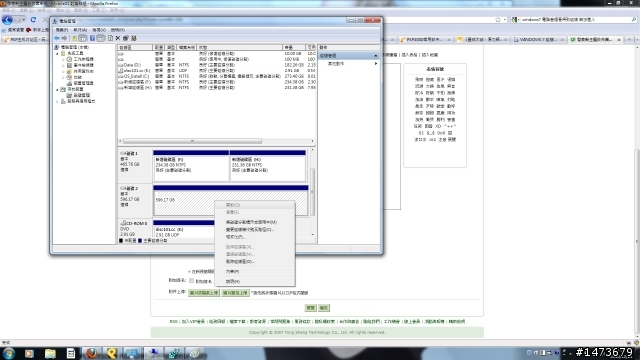This screenshot has width=640, height=360.
Task: Click the Windows Start orb
Action: [x=8, y=353]
